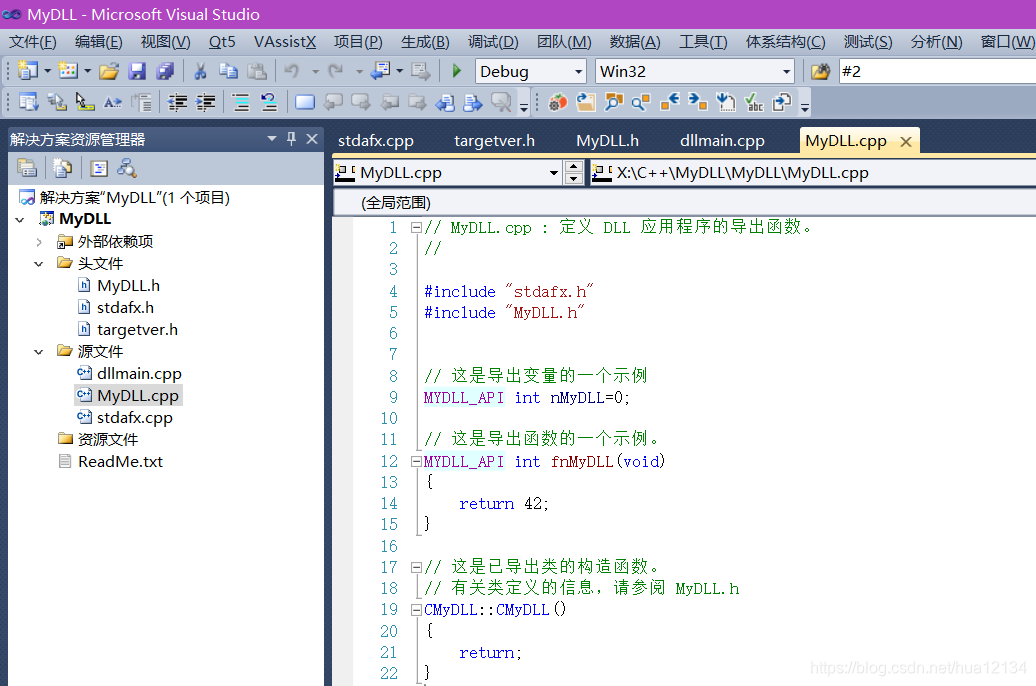Screen dimensions: 1036x686
Task: Click the Add New Item toolbar icon
Action: tap(68, 70)
